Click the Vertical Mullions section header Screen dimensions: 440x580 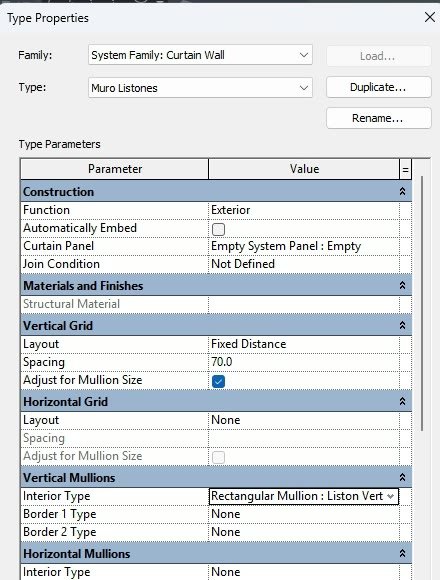[x=216, y=478]
